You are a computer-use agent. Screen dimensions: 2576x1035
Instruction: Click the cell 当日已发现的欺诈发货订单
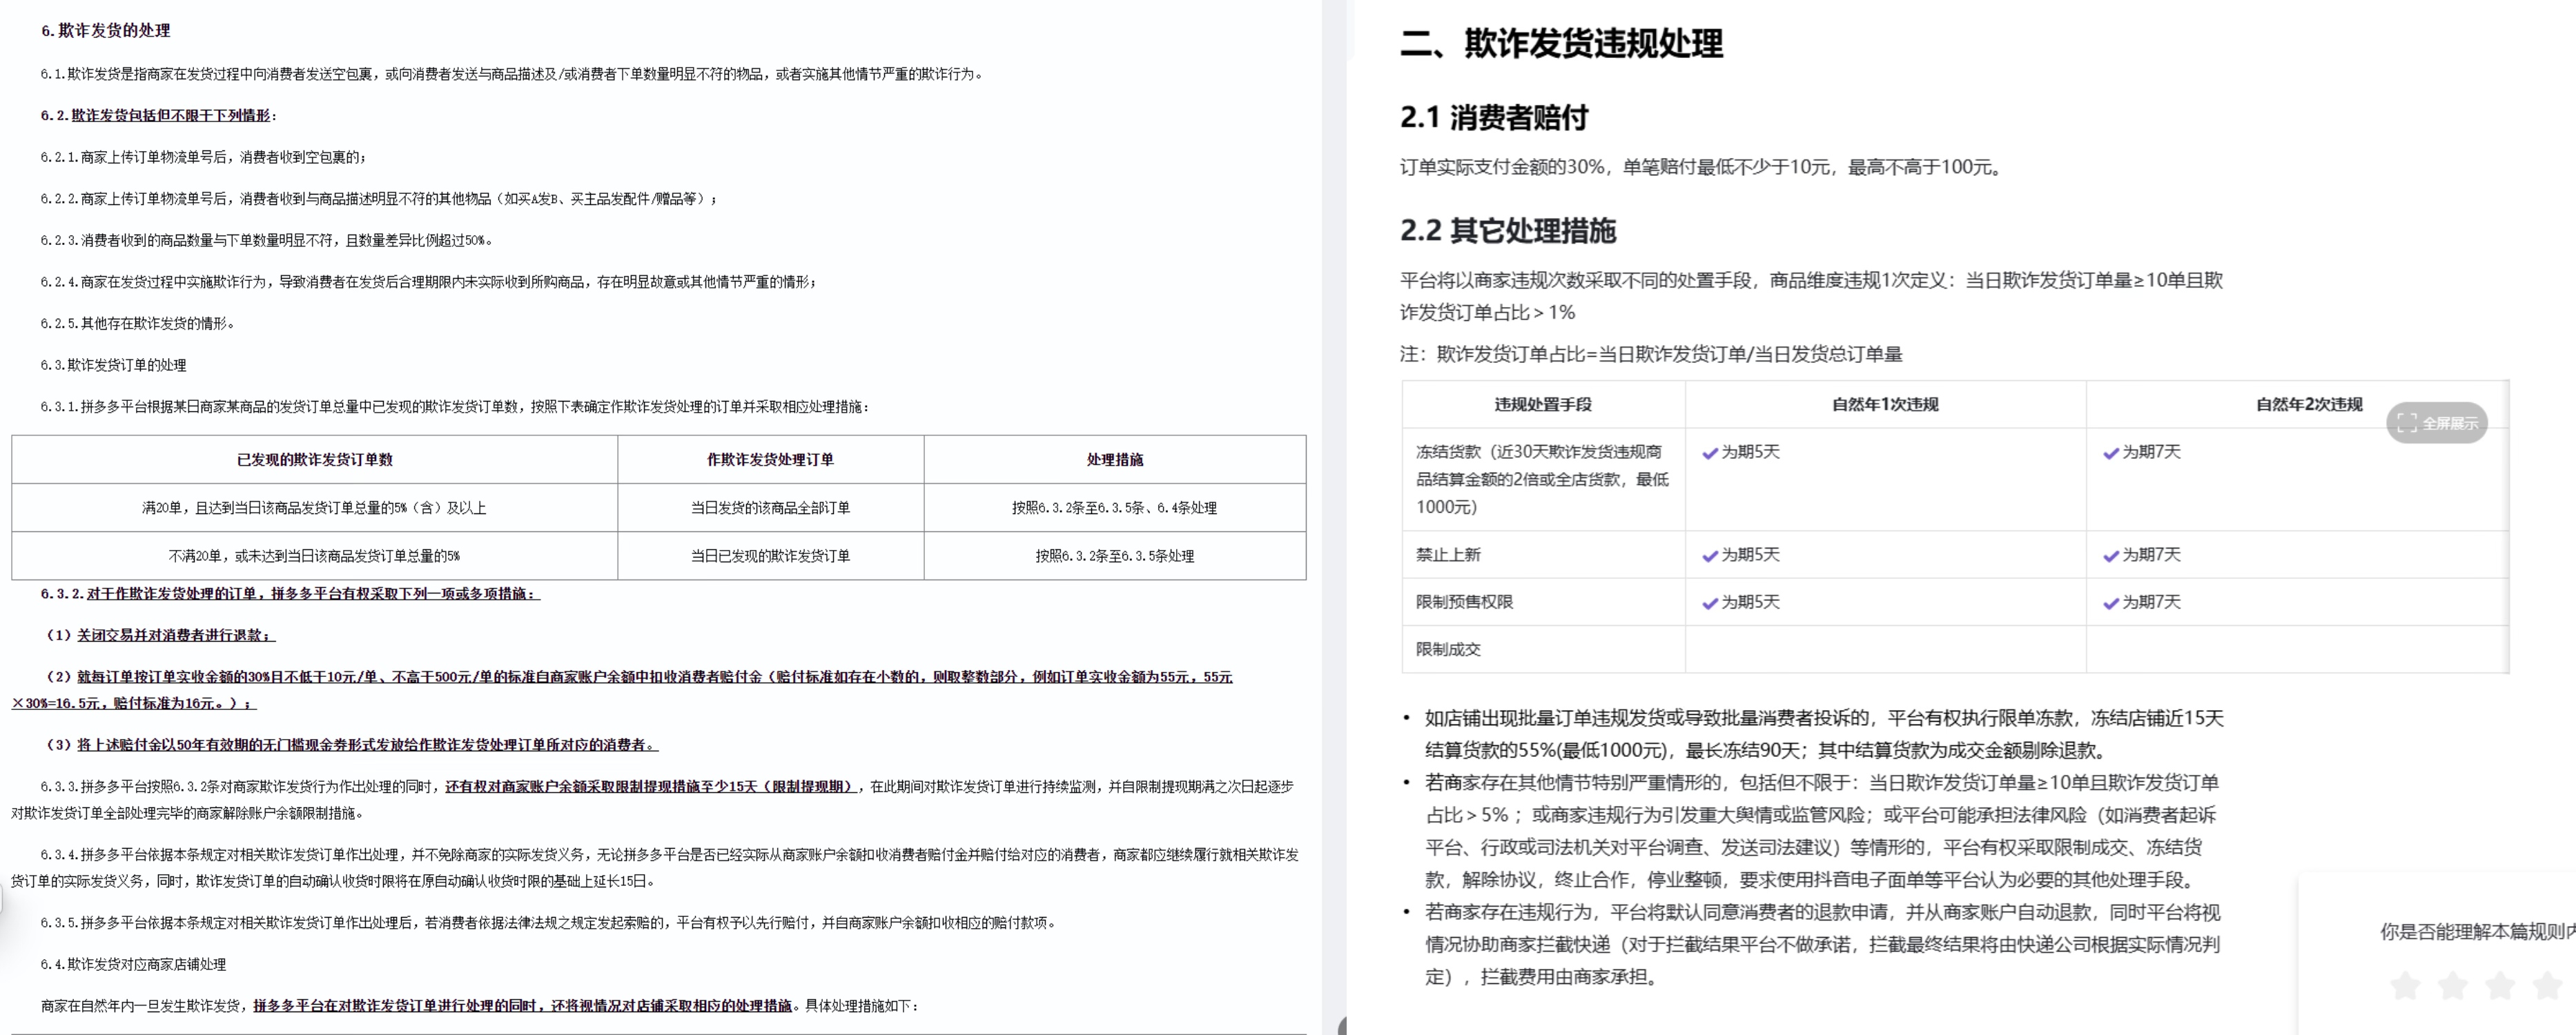pos(770,555)
